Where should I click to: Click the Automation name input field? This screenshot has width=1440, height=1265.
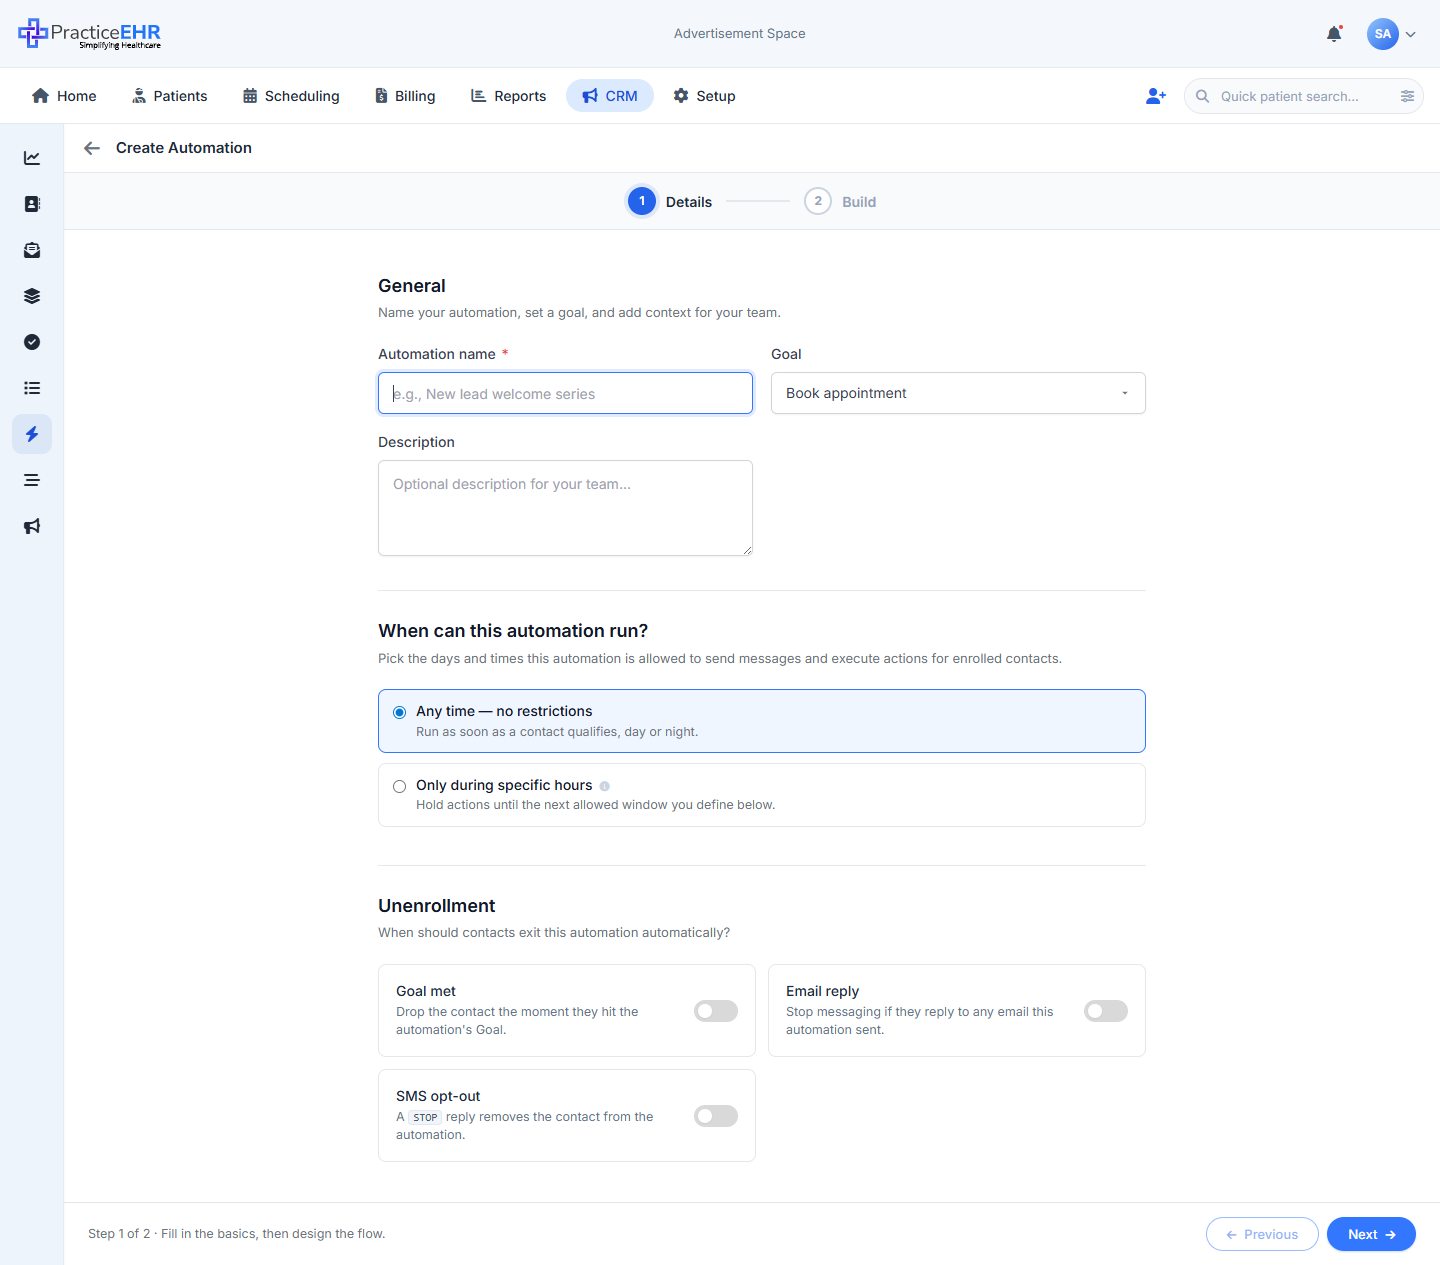(565, 393)
